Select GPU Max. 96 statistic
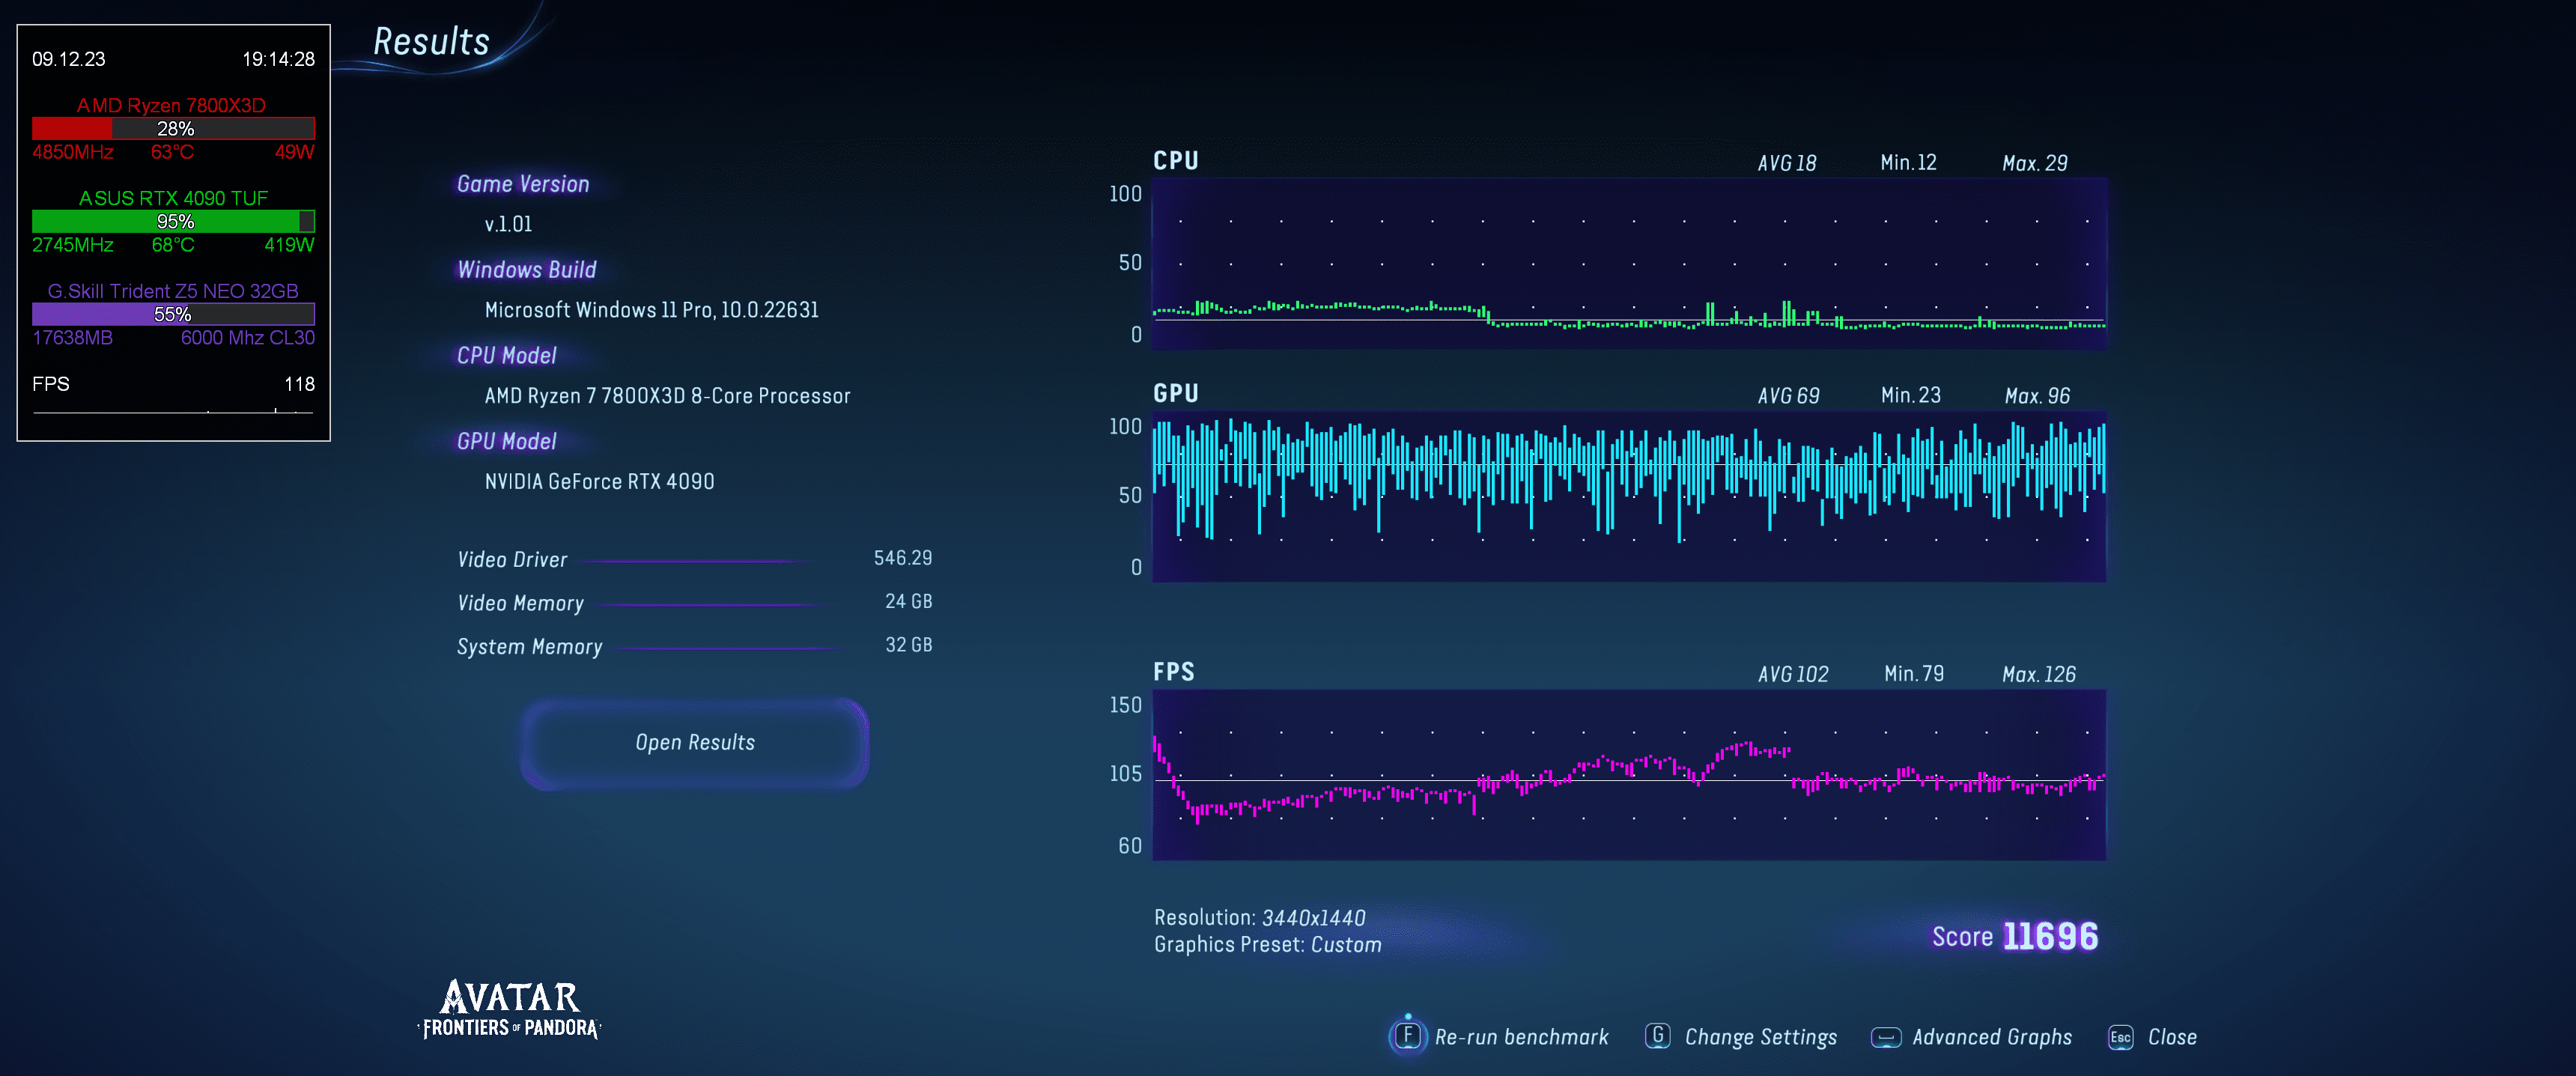Image resolution: width=2576 pixels, height=1076 pixels. point(2037,396)
